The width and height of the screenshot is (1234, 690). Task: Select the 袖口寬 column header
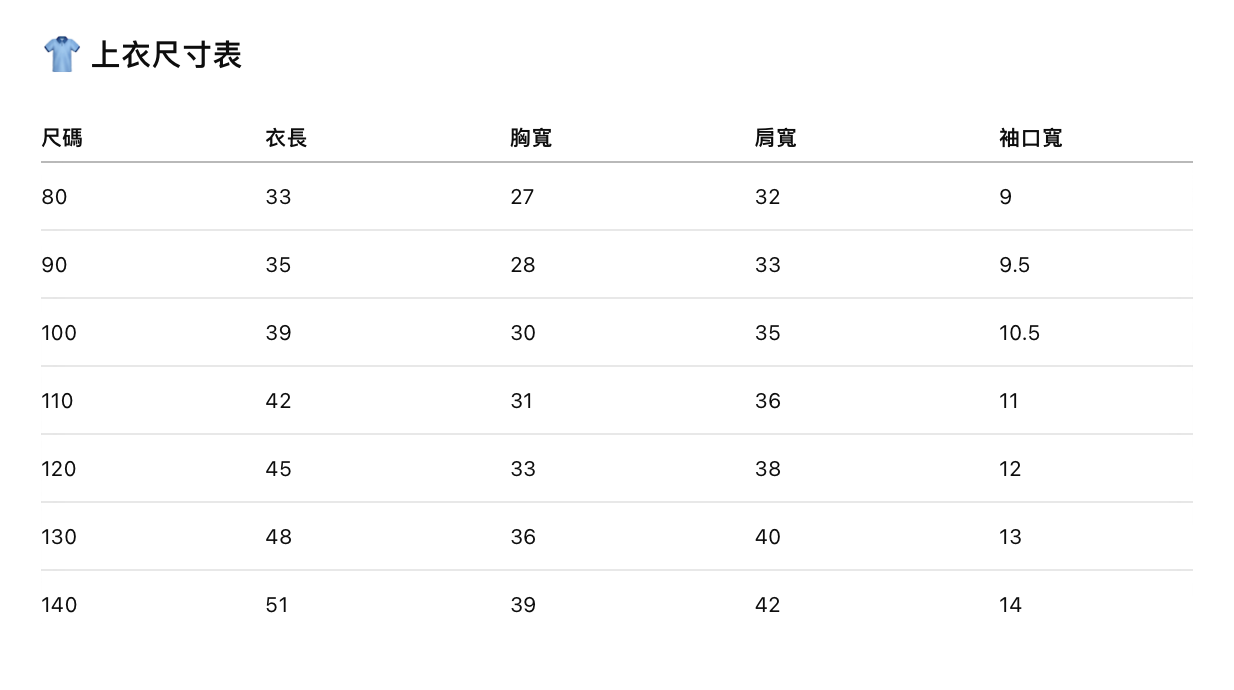click(1031, 137)
